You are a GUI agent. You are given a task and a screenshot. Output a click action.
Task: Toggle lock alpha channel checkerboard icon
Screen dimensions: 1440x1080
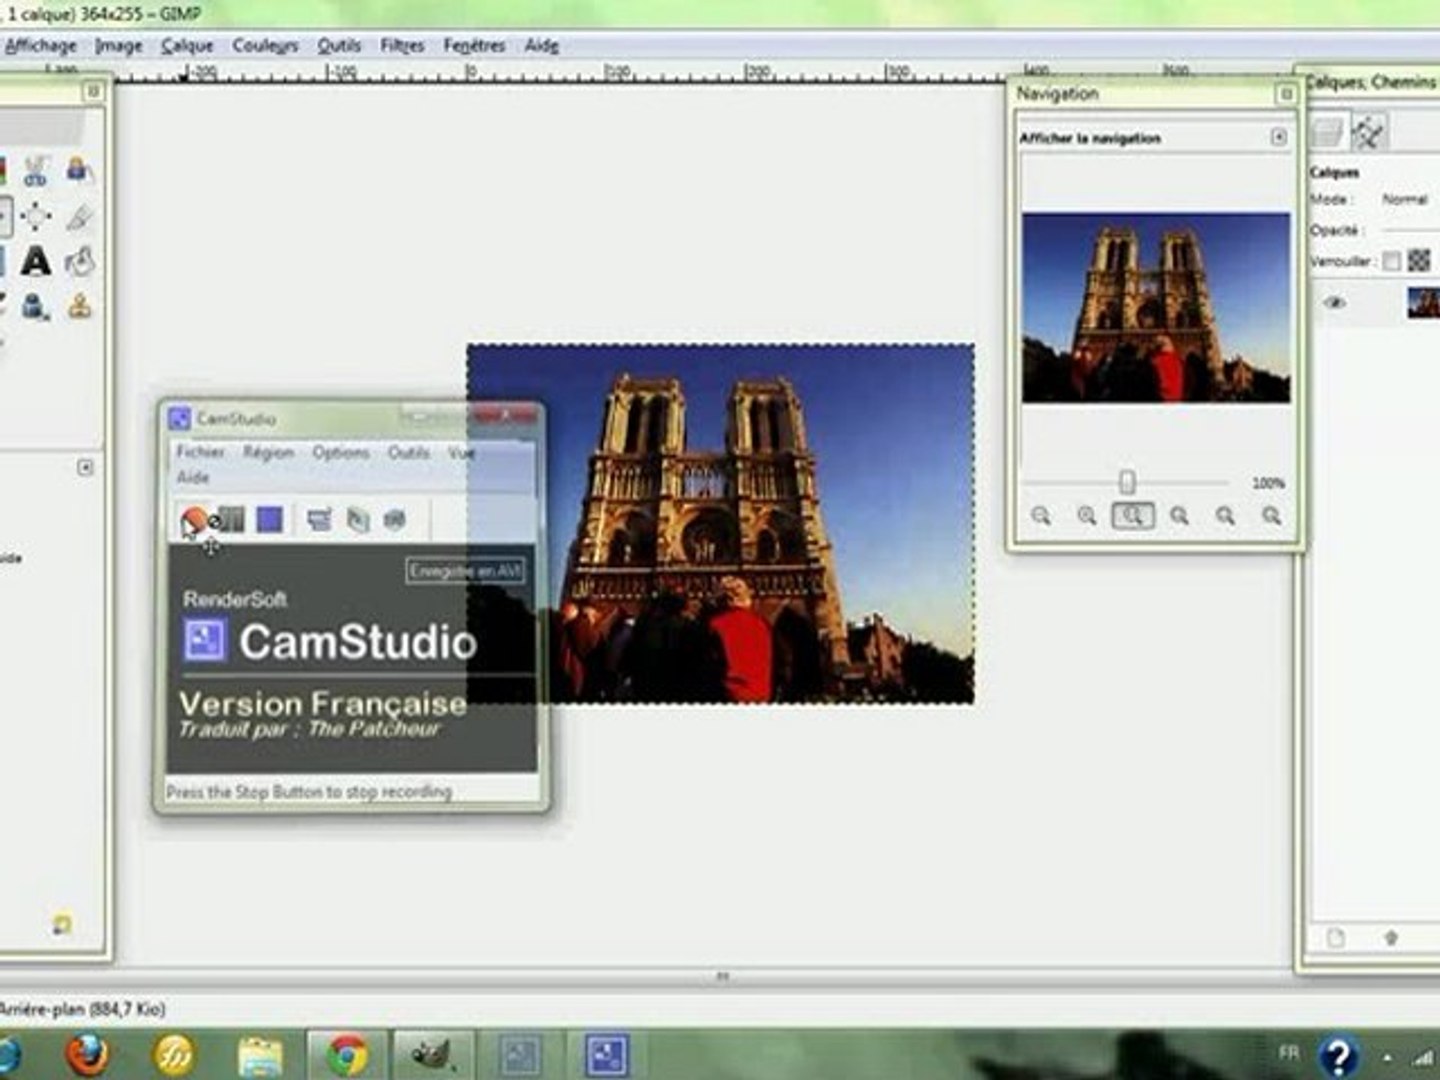tap(1419, 261)
